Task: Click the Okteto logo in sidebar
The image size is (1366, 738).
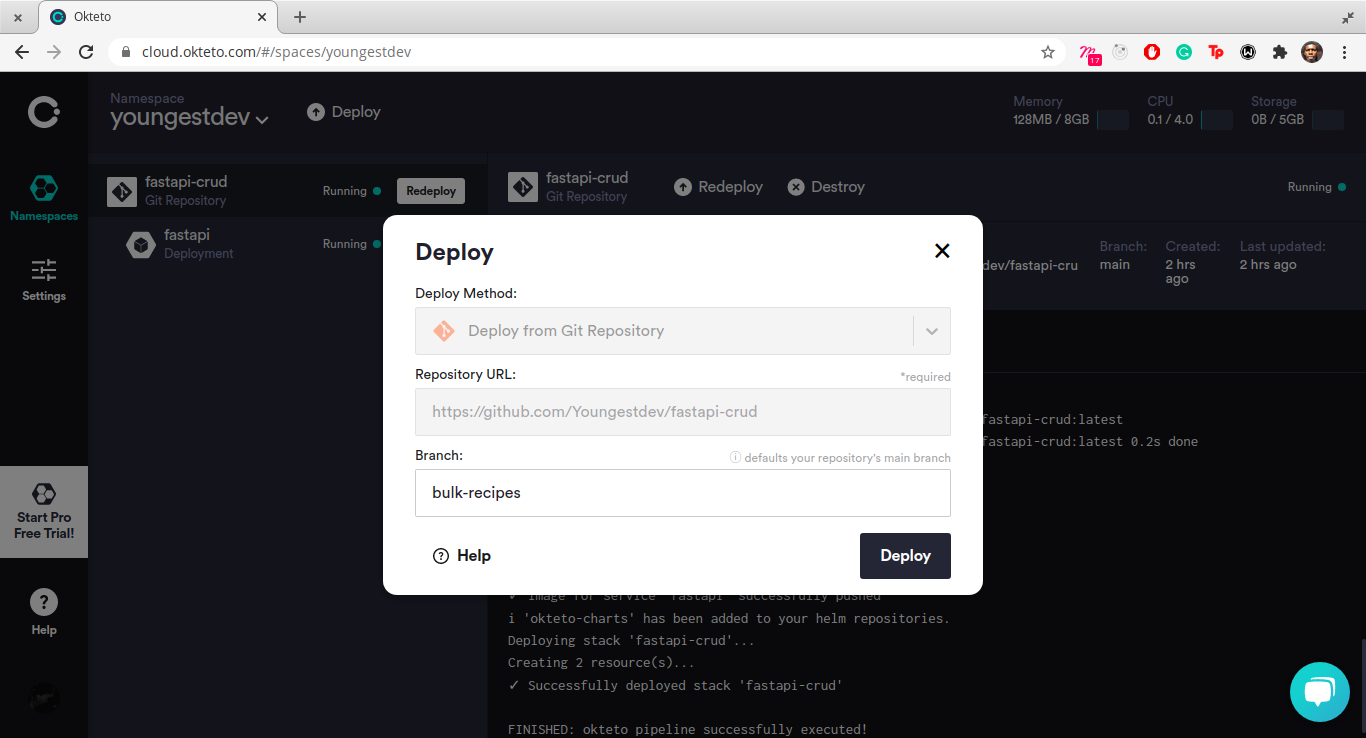Action: click(x=44, y=112)
